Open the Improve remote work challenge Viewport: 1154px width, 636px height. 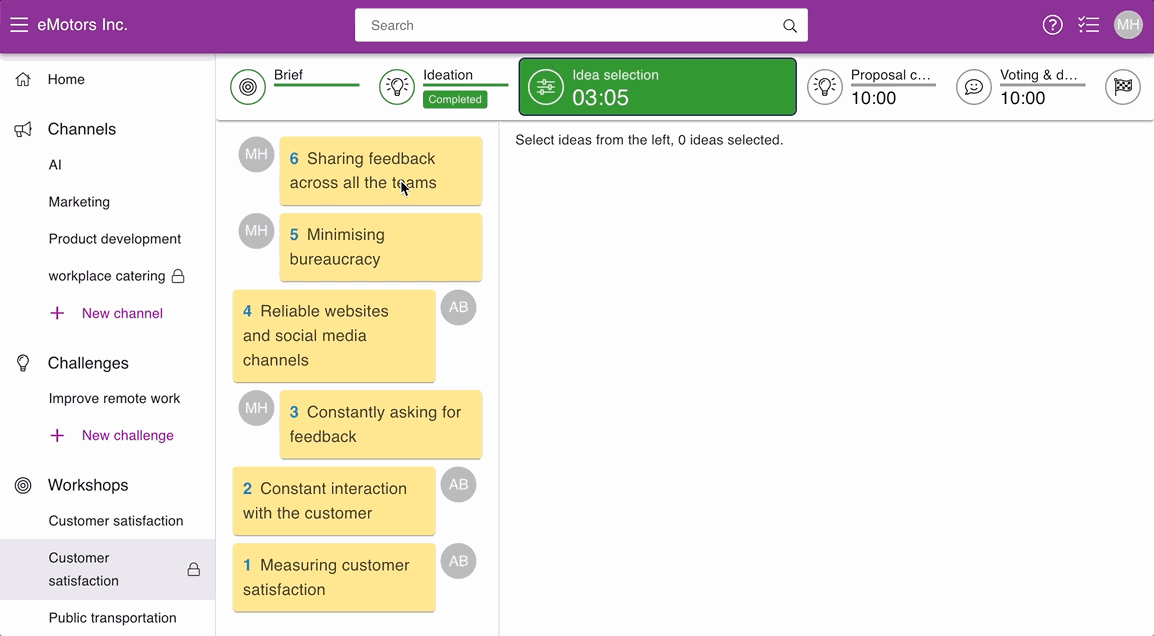coord(114,398)
